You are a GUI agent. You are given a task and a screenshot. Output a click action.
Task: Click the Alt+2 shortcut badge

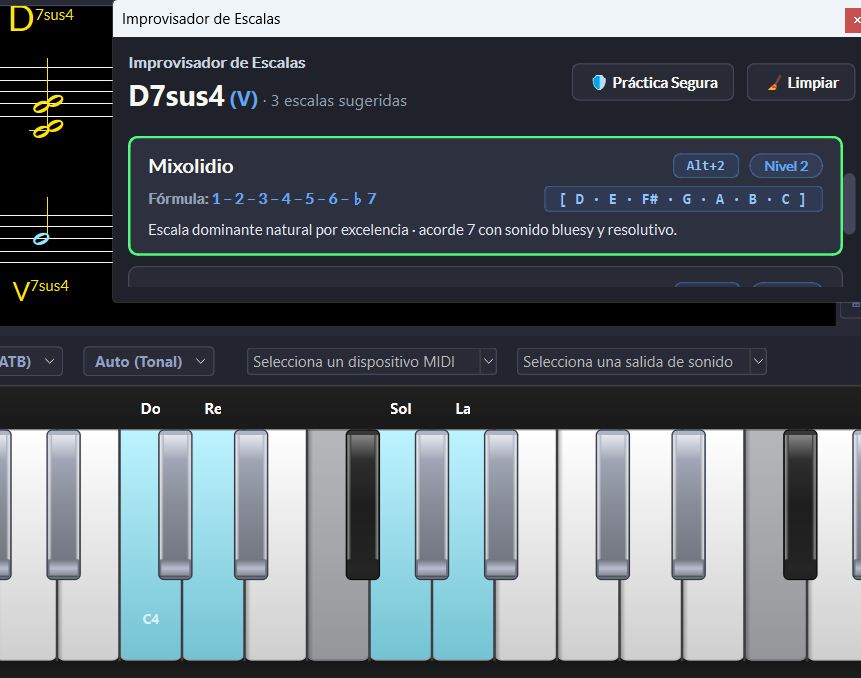tap(706, 166)
